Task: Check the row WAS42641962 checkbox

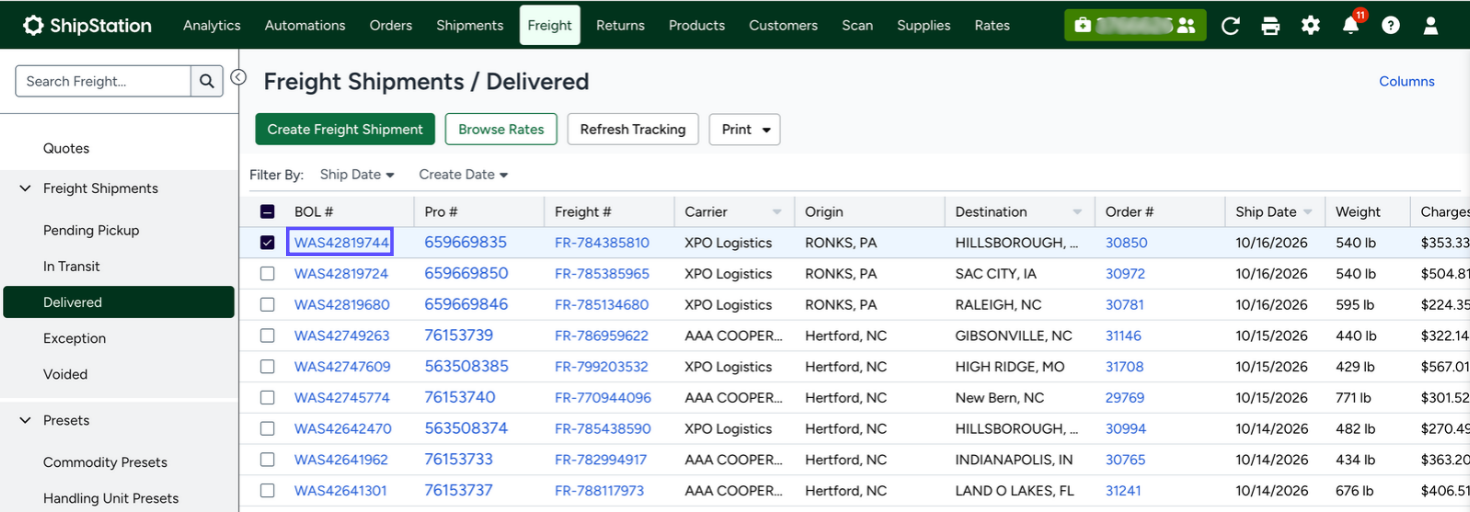Action: [267, 460]
